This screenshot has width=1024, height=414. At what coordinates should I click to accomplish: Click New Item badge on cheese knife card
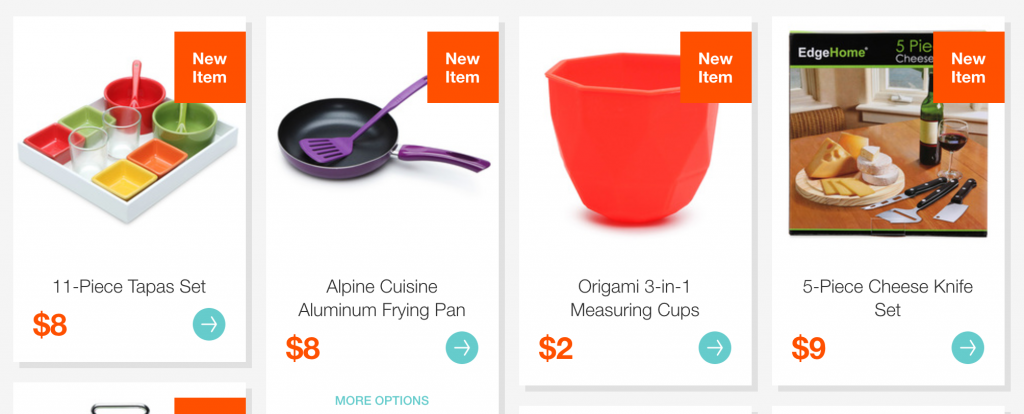[968, 67]
